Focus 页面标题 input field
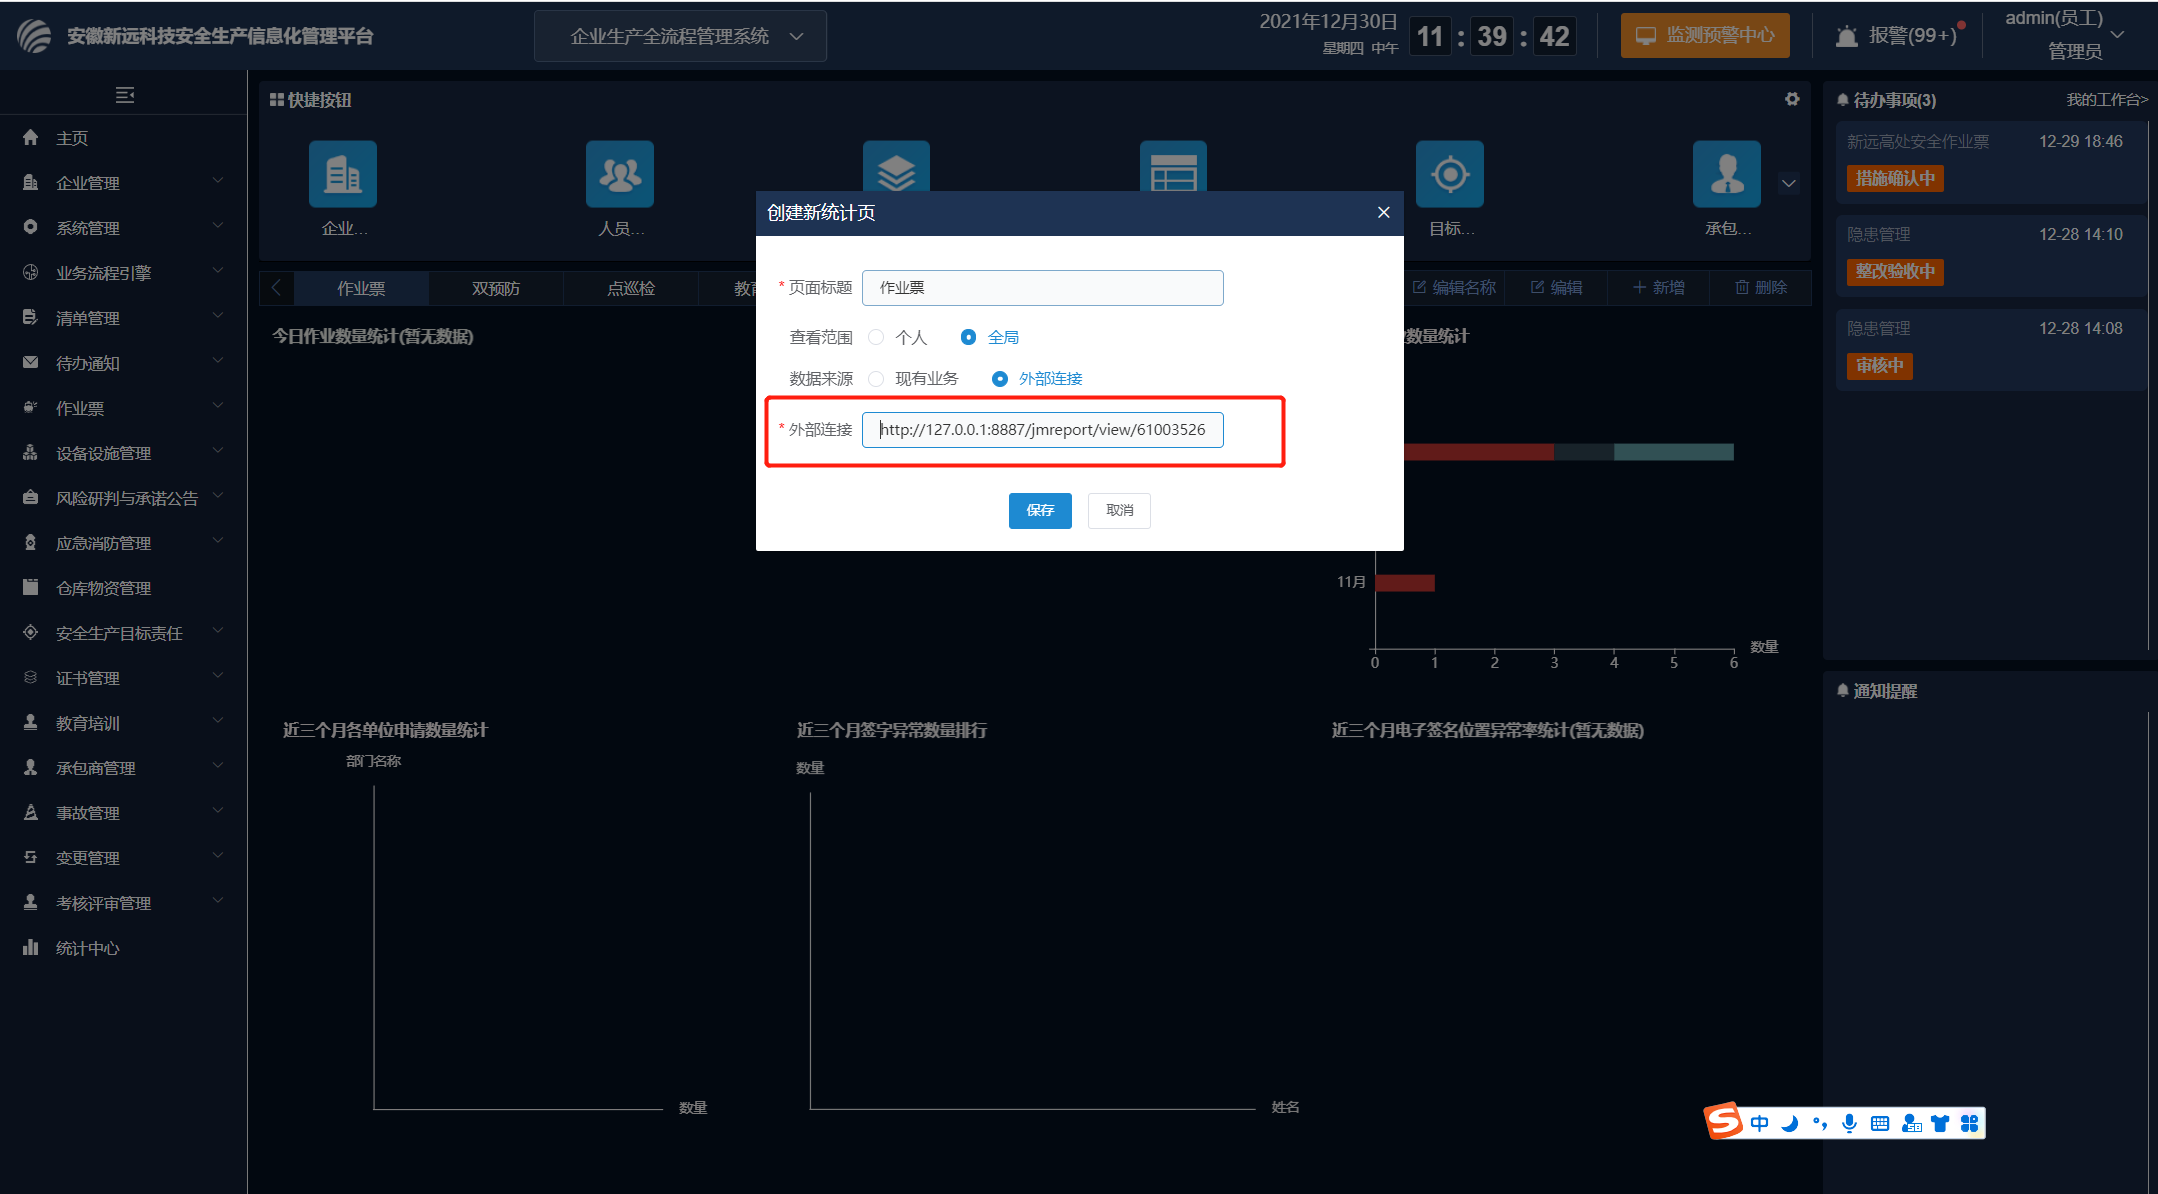Screen dimensions: 2158x1194 (1042, 288)
